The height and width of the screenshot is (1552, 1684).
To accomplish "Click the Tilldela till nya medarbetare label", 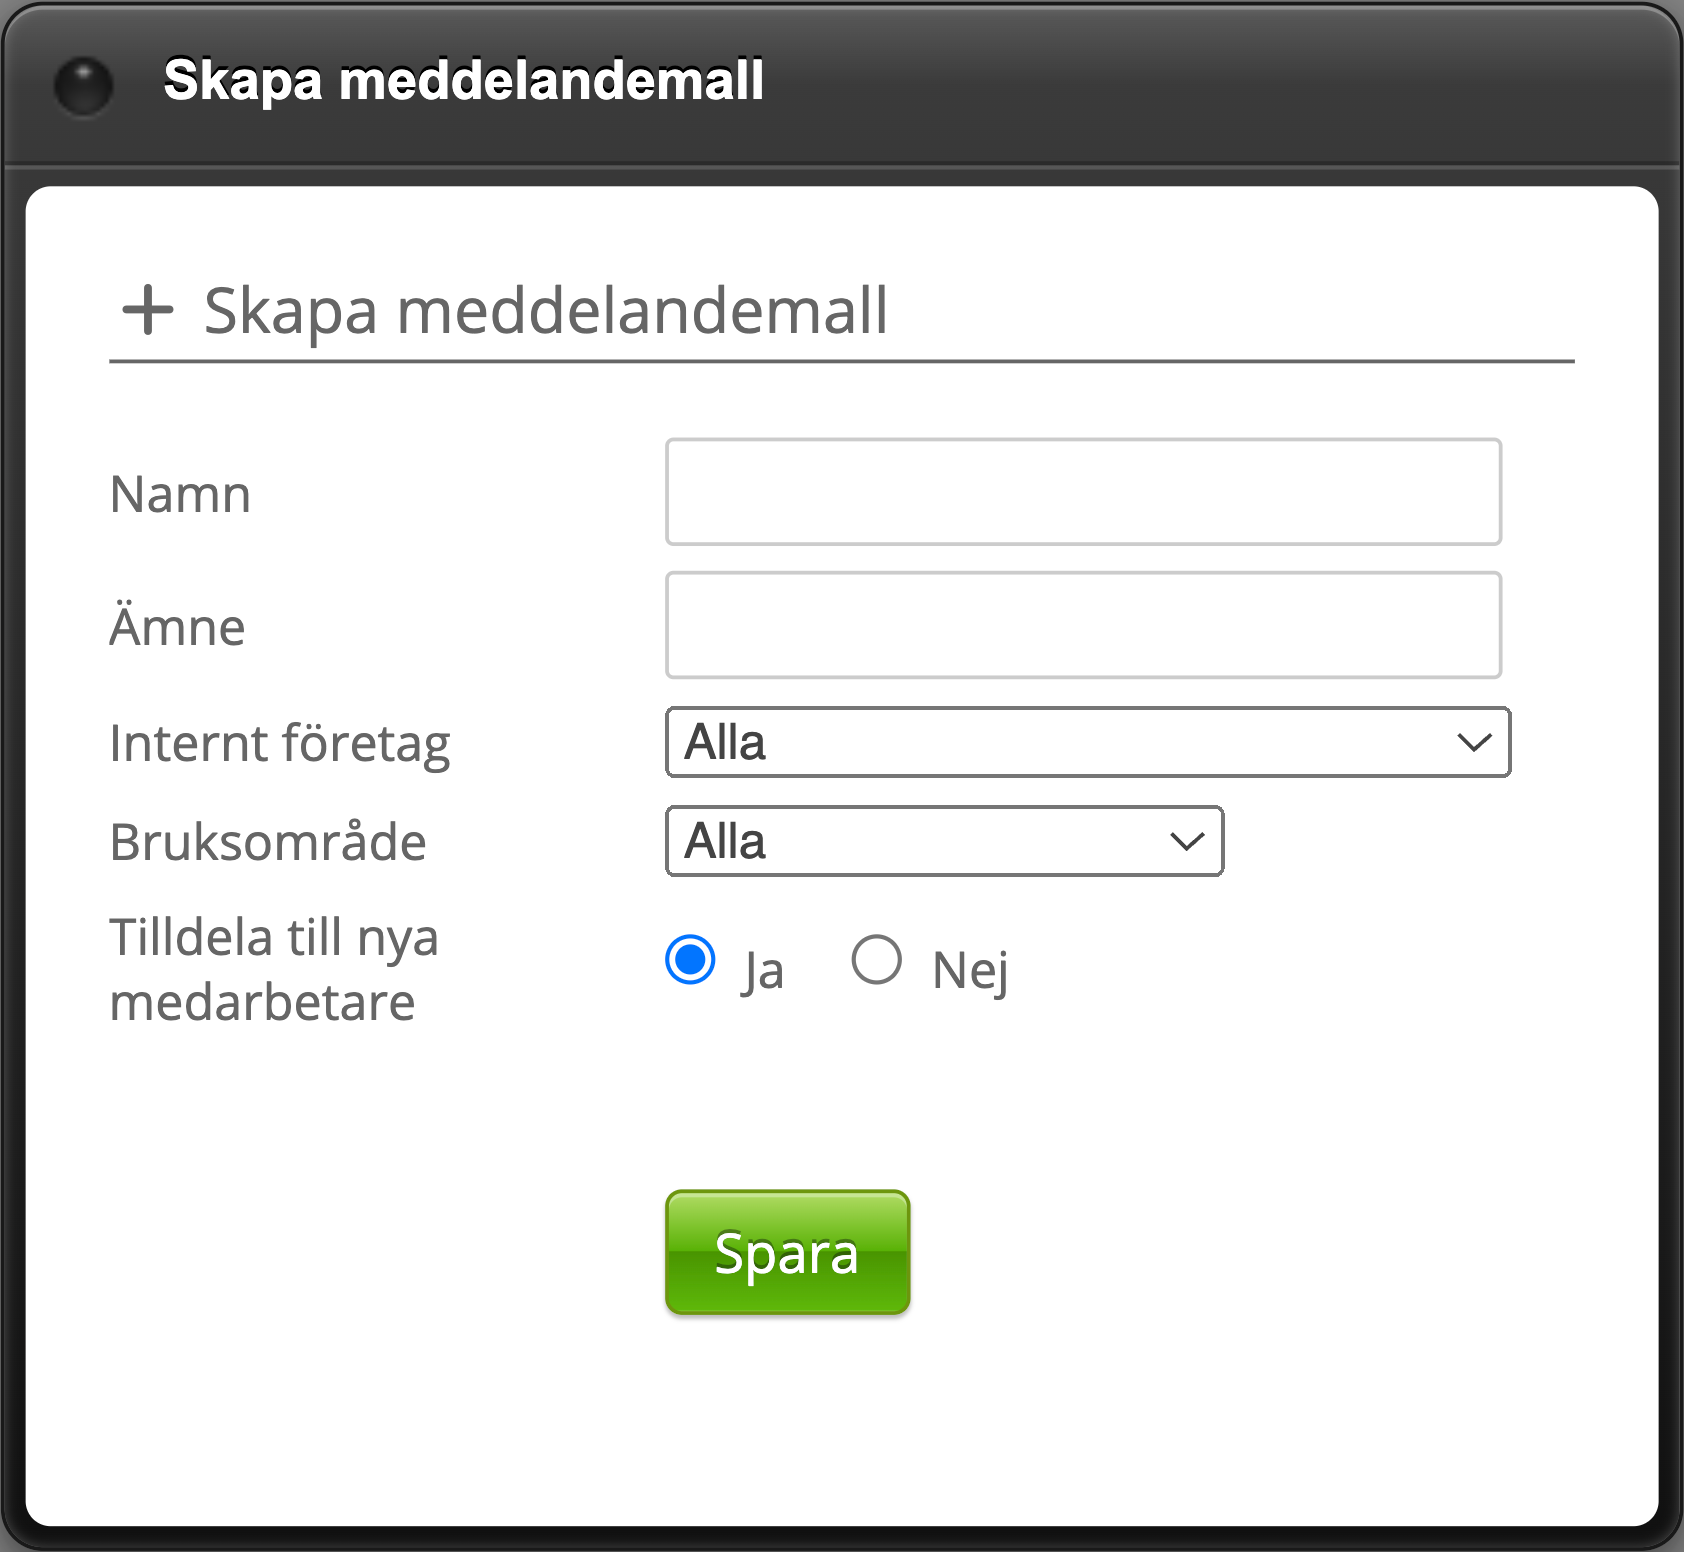I will pyautogui.click(x=273, y=969).
